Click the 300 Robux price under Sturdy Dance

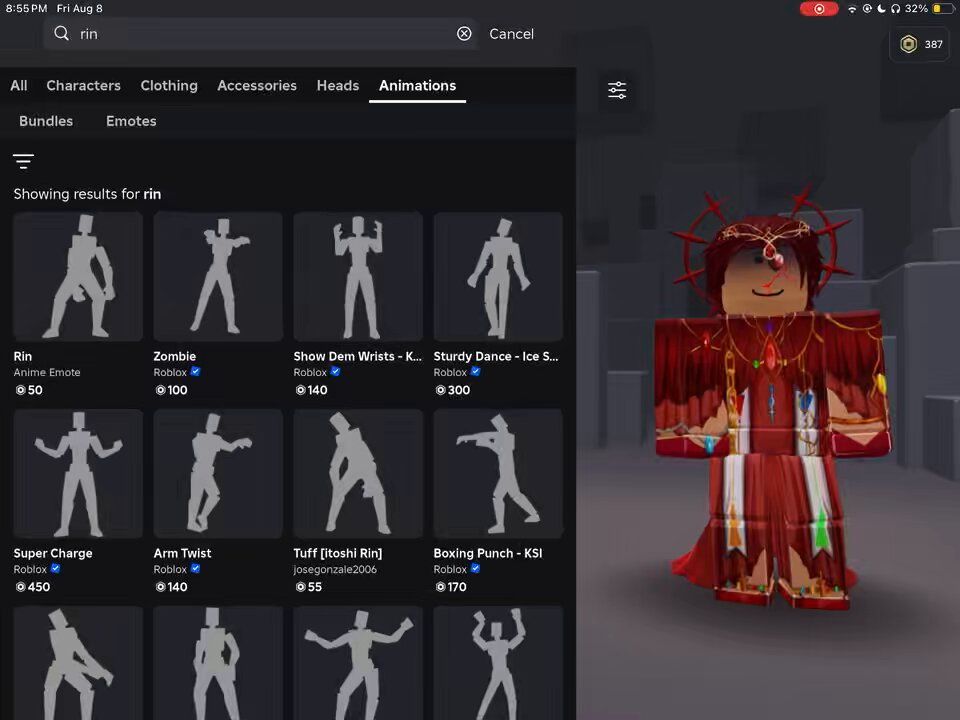click(452, 390)
